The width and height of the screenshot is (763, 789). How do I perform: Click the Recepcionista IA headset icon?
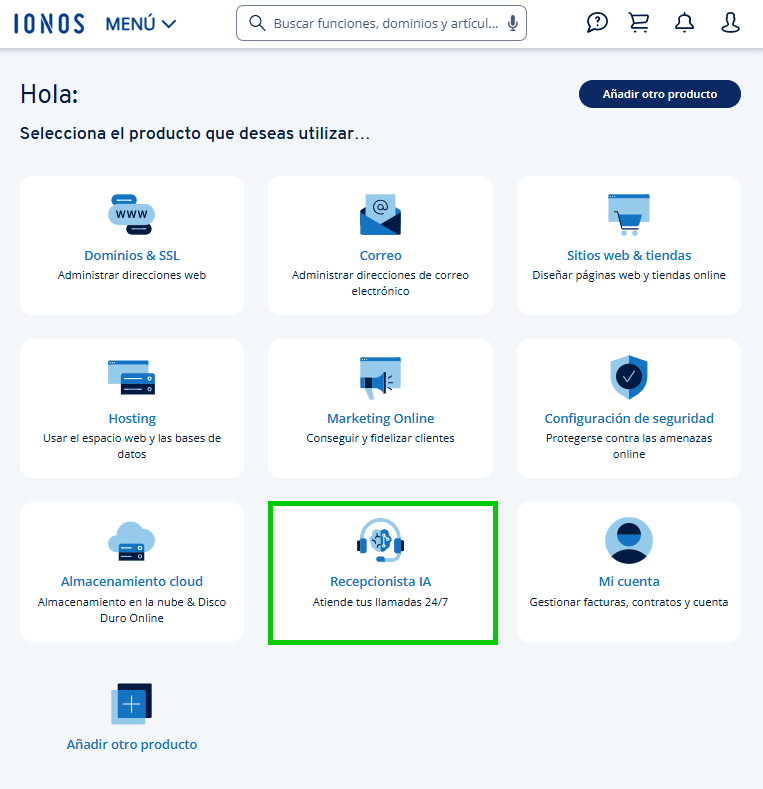[380, 541]
